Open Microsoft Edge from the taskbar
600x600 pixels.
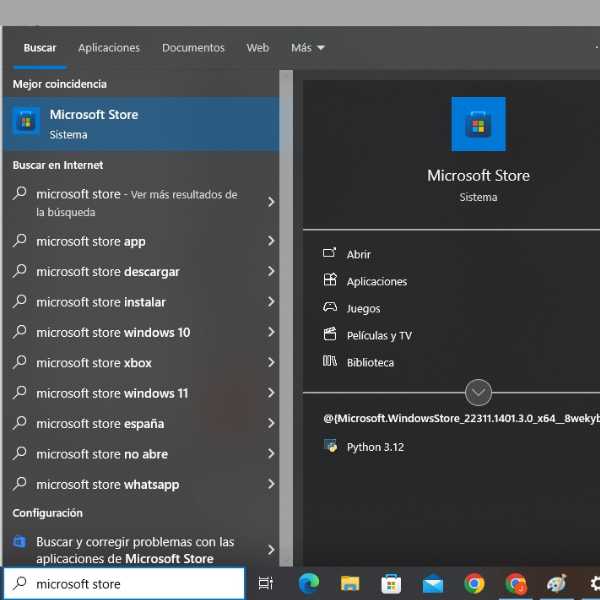coord(309,584)
